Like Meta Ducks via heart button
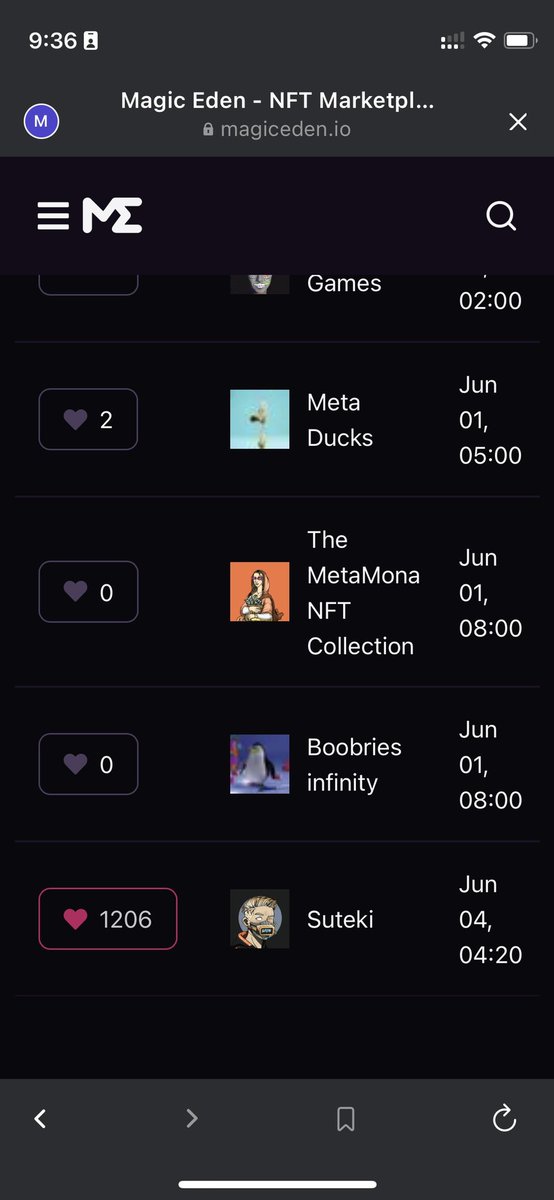This screenshot has width=554, height=1200. [x=88, y=419]
